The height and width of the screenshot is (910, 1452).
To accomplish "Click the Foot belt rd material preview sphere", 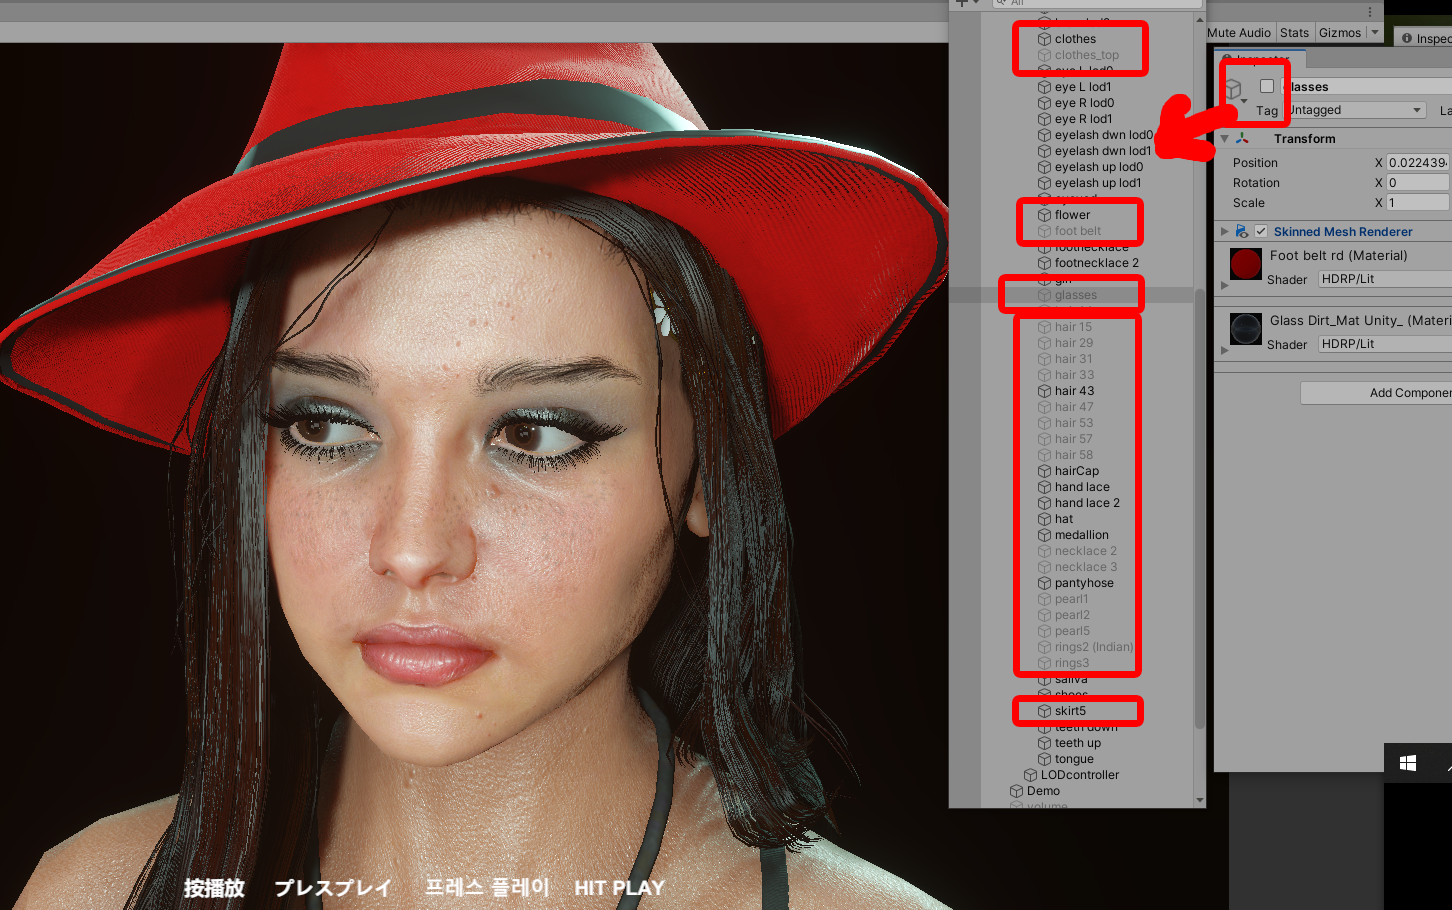I will point(1246,264).
